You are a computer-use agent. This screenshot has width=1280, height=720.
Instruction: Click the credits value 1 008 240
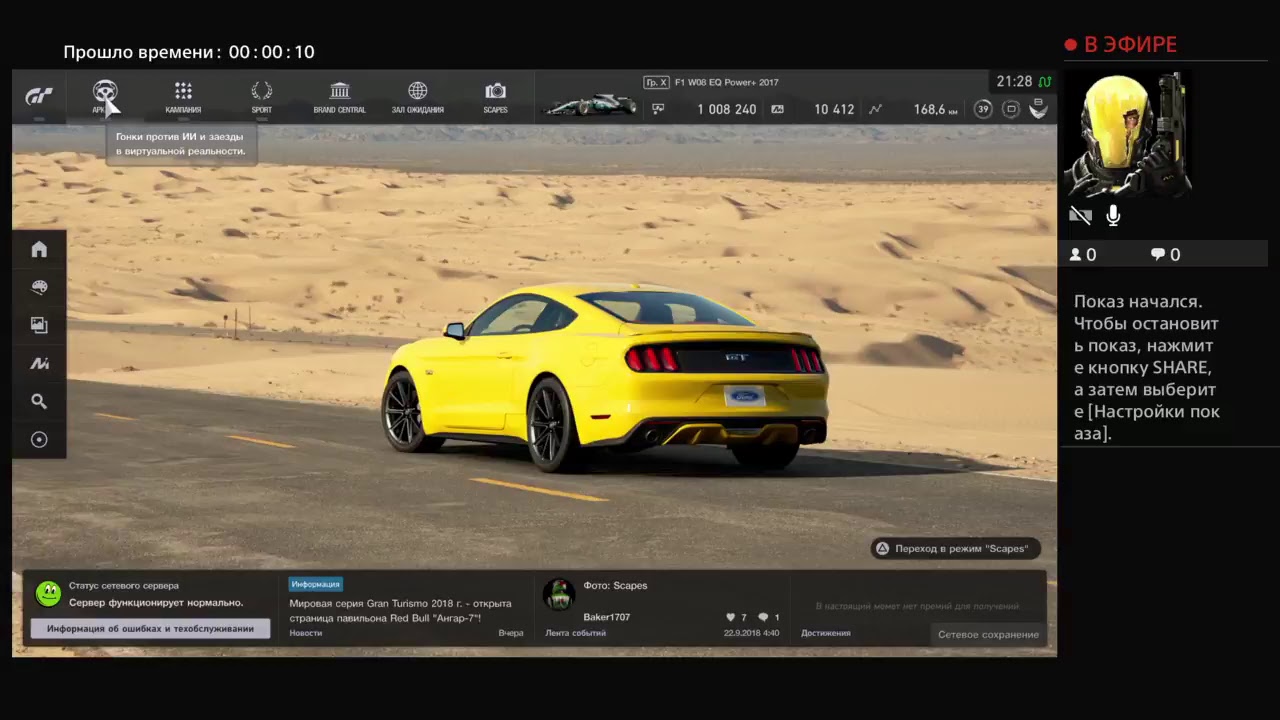[x=727, y=109]
